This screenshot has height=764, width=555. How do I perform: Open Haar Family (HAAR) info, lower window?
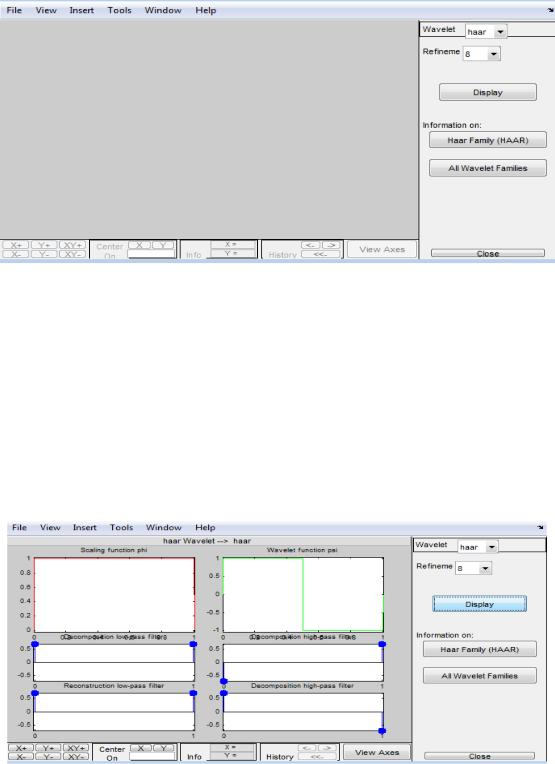point(479,649)
